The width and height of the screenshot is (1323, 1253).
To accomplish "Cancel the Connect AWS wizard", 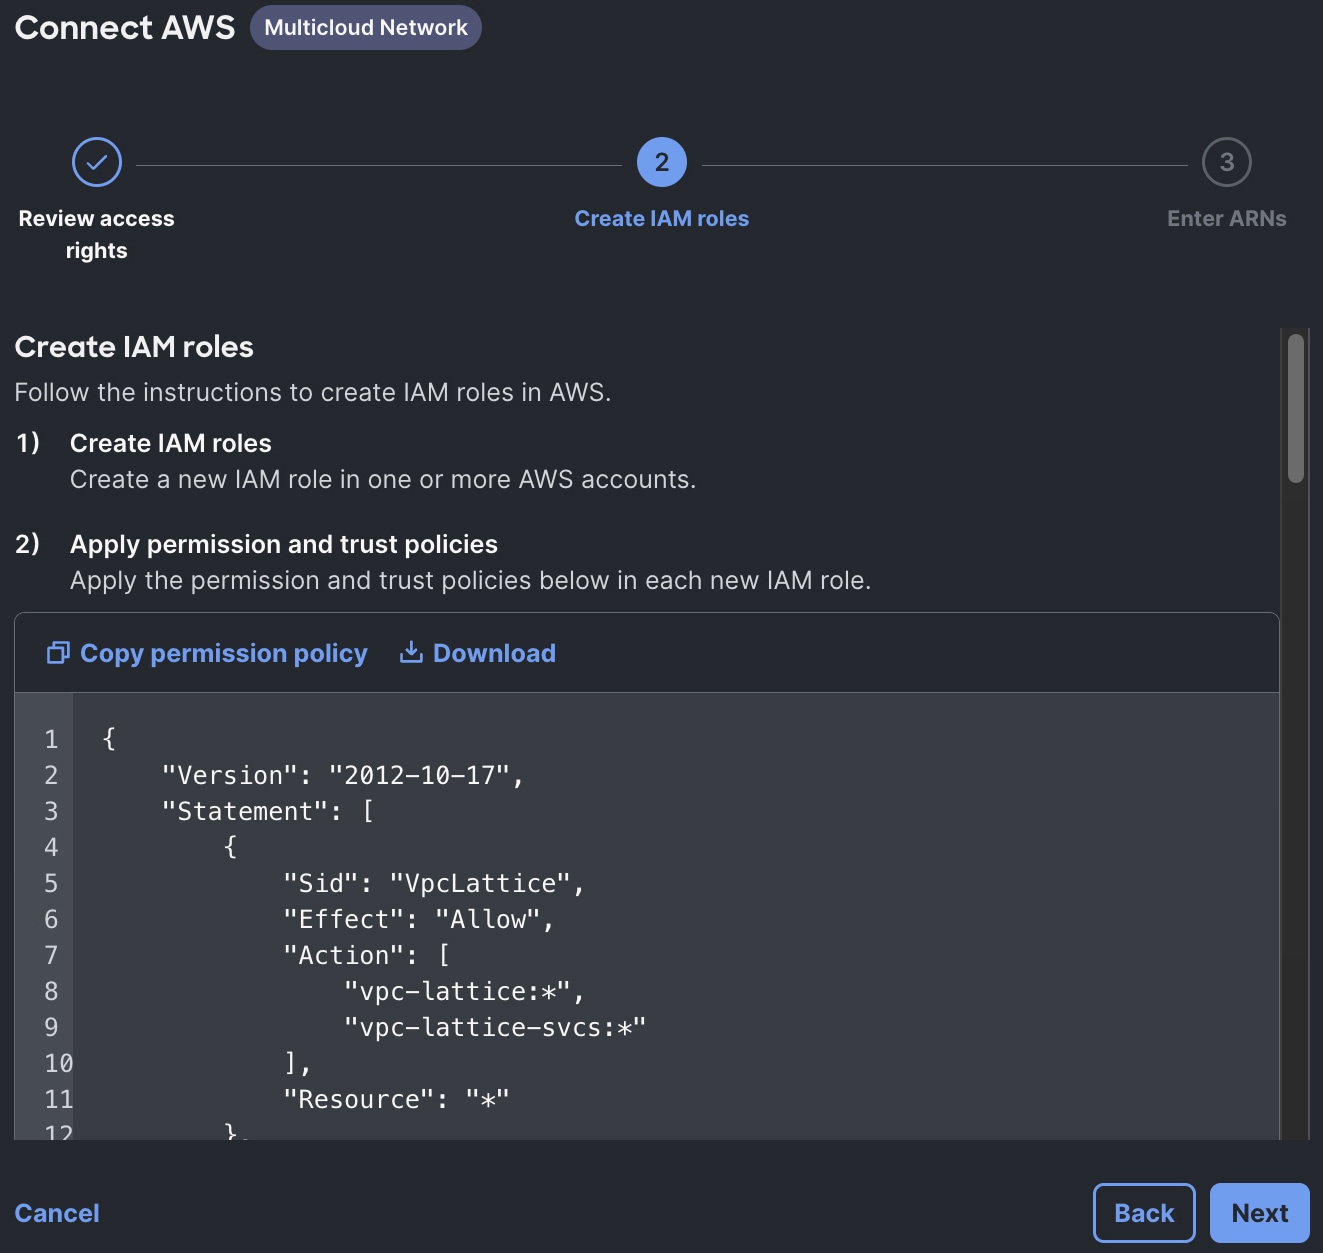I will pos(57,1213).
